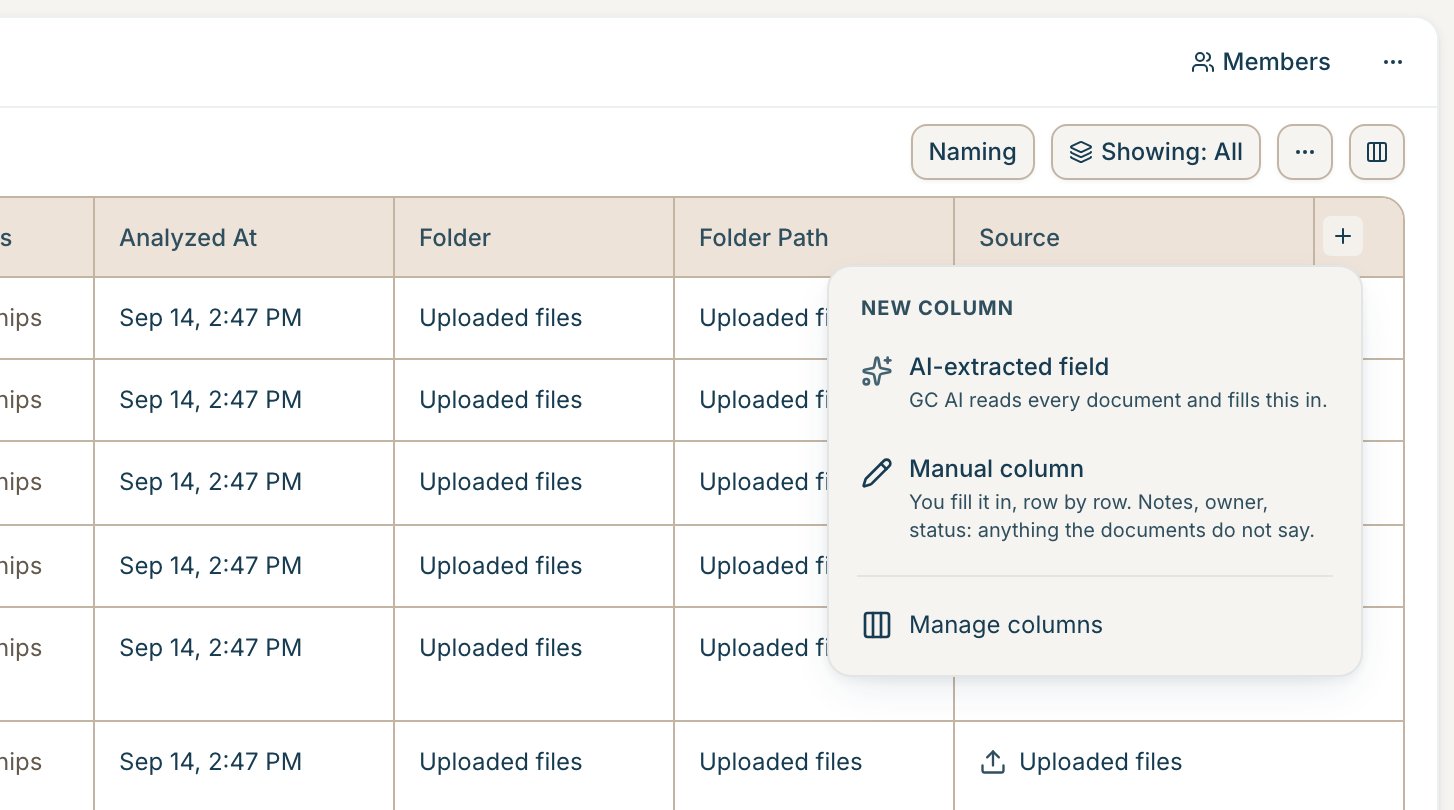This screenshot has height=810, width=1454.
Task: Click Uploaded files in the Source column
Action: click(1100, 762)
